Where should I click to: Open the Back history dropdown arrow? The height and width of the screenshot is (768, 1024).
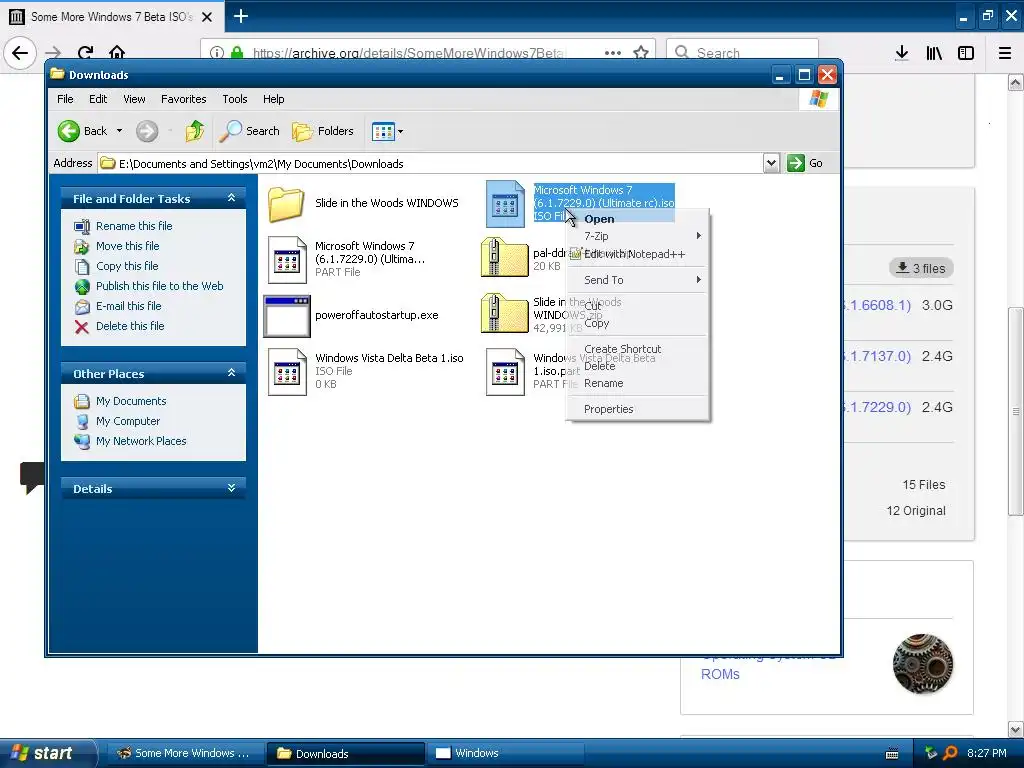(120, 131)
